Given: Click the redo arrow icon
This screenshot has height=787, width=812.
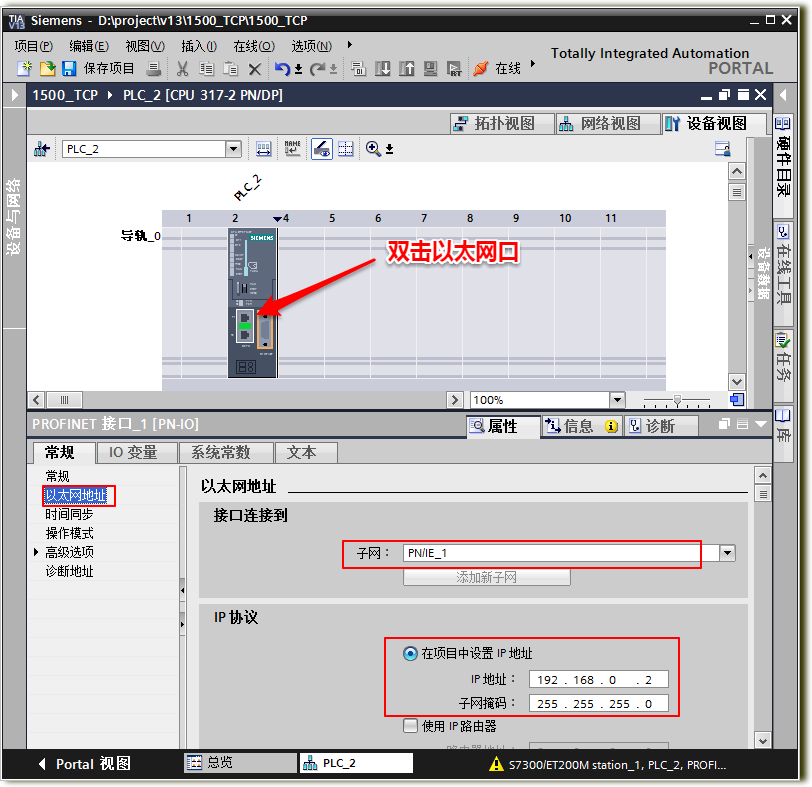Looking at the screenshot, I should coord(317,68).
